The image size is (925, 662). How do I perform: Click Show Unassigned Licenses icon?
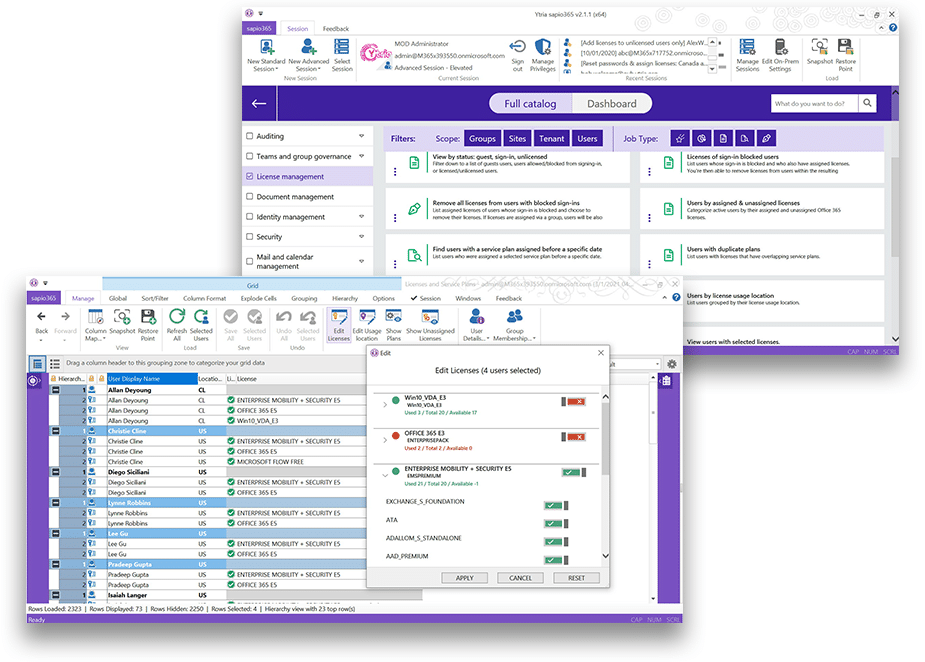(x=430, y=317)
